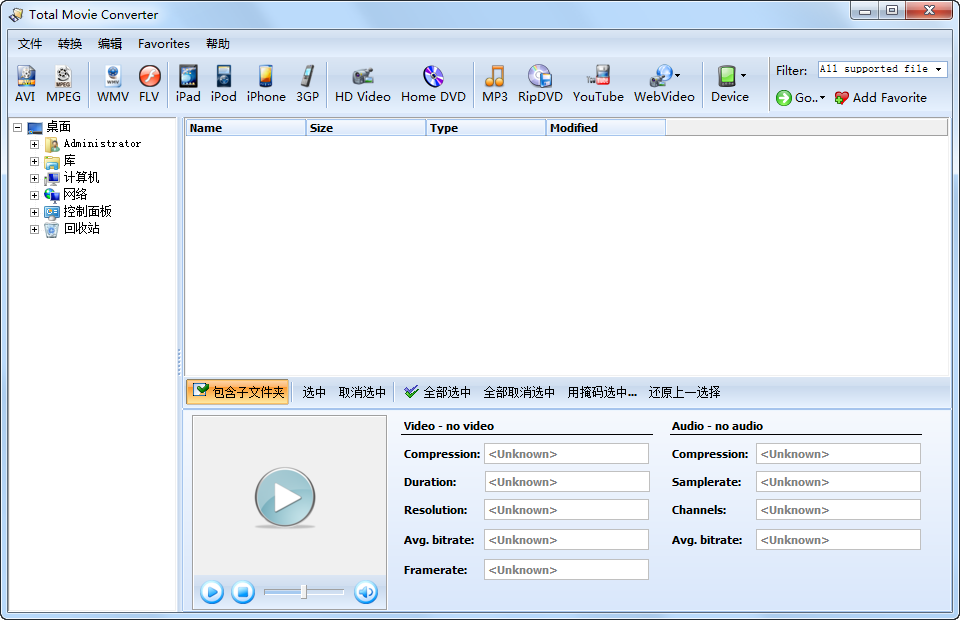Click the video Duration field

pyautogui.click(x=566, y=482)
